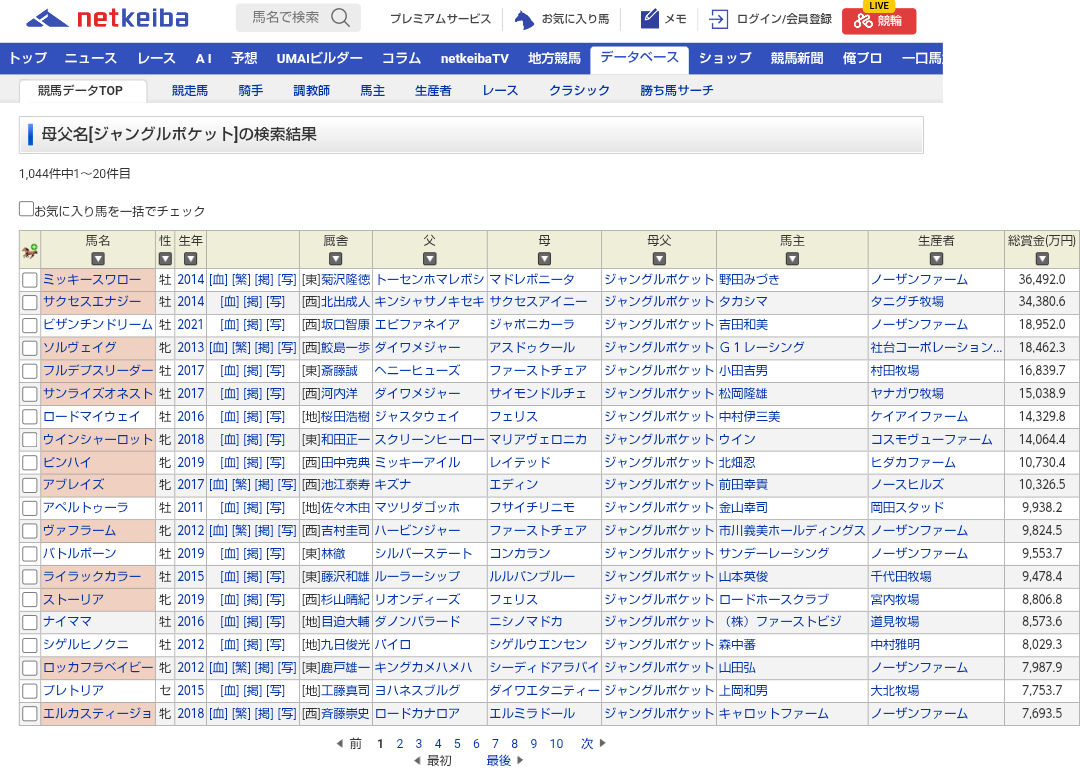Image resolution: width=1080 pixels, height=777 pixels.
Task: Open photos [写] for ビザンチンドリーム
Action: point(276,324)
